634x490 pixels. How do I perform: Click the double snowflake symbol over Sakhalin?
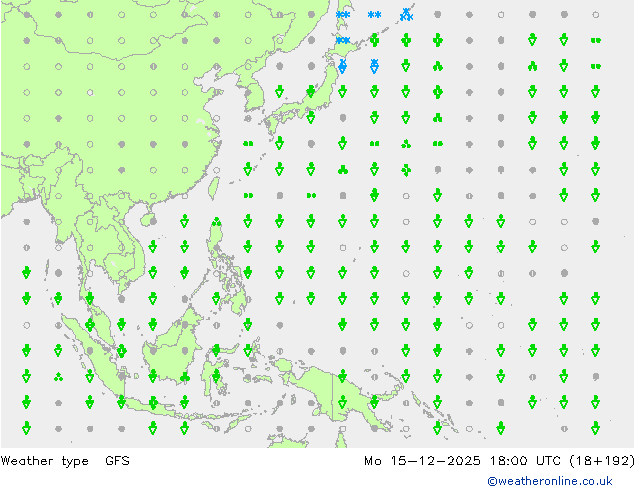pos(343,15)
